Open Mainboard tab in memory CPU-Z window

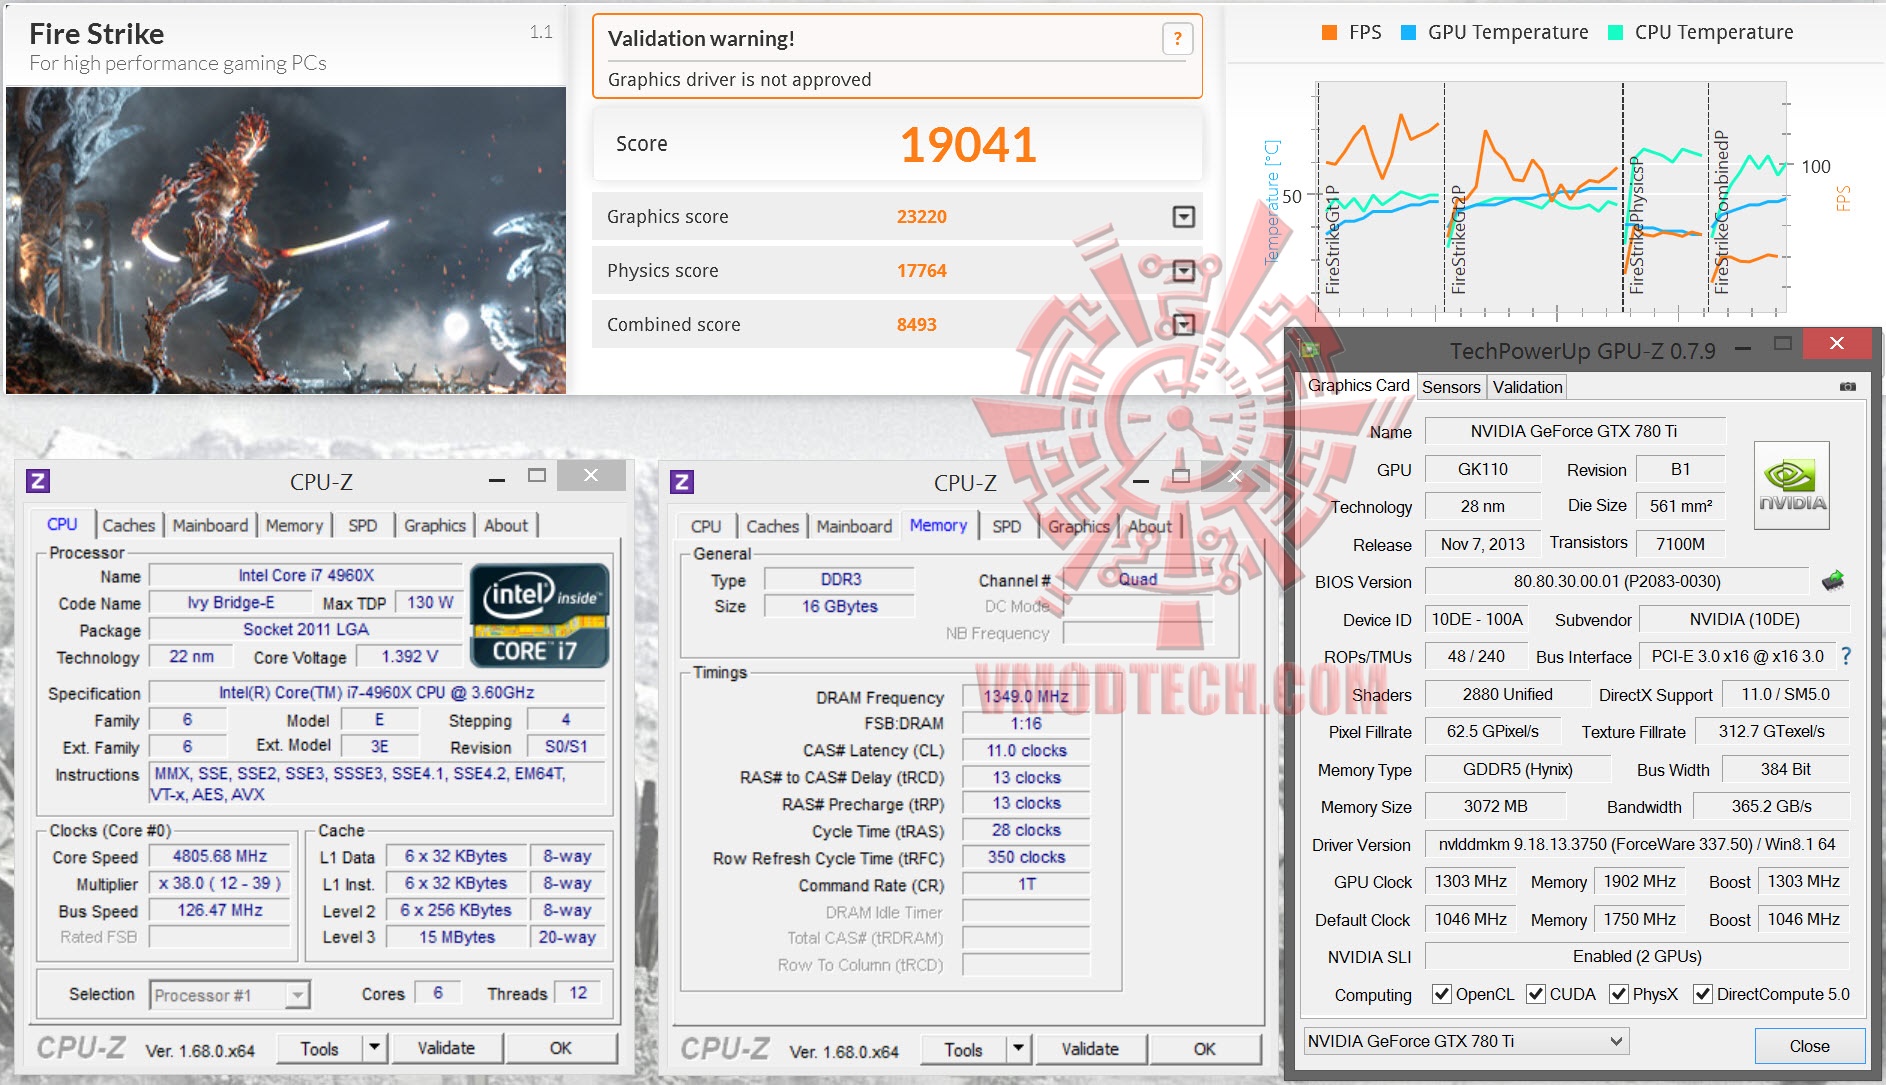click(x=854, y=526)
